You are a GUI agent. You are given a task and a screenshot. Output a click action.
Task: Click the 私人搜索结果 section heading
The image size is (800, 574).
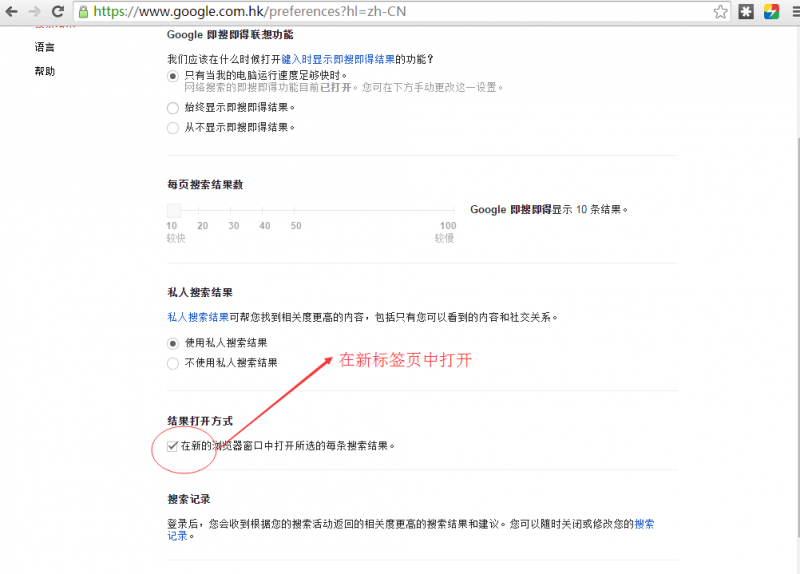coord(200,292)
